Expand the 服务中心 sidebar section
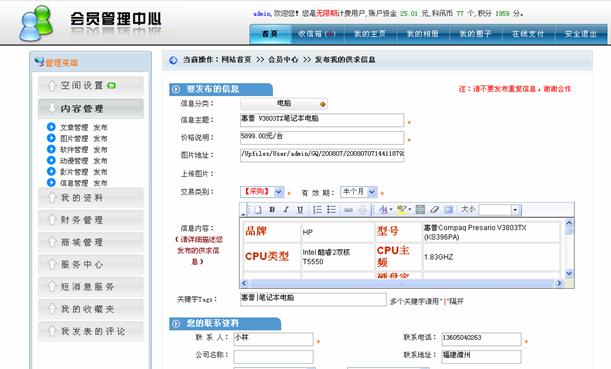The height and width of the screenshot is (369, 611). coord(91,264)
